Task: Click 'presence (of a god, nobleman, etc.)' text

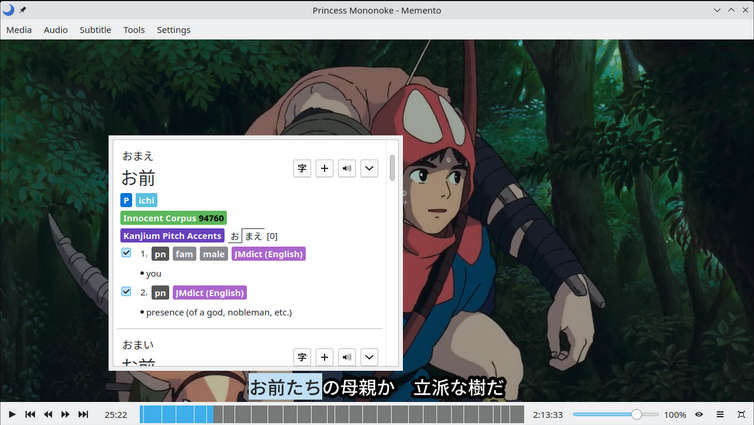Action: click(x=219, y=312)
